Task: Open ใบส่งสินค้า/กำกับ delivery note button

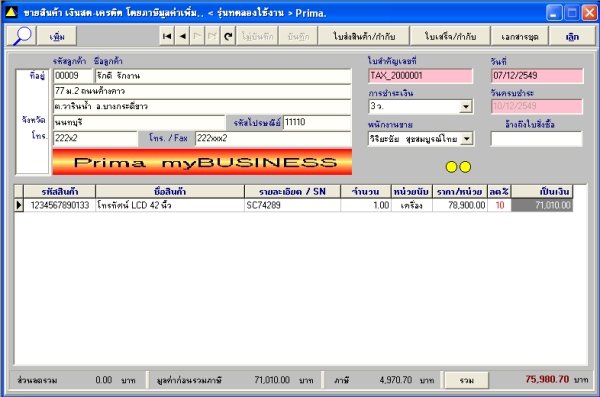Action: pyautogui.click(x=364, y=36)
